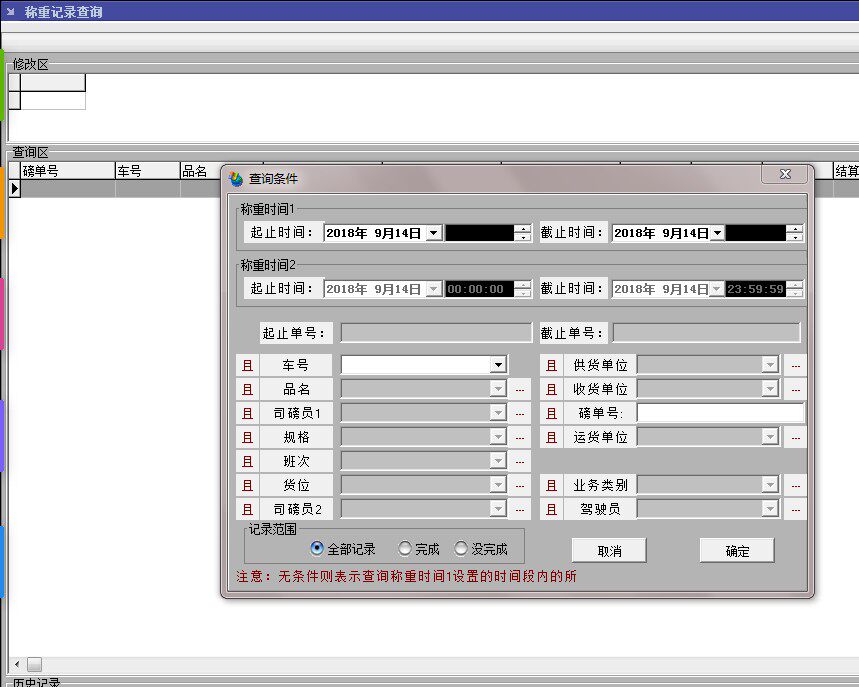The width and height of the screenshot is (859, 687).
Task: Toggle the 且 operator beside 磅单号
Action: pyautogui.click(x=551, y=414)
